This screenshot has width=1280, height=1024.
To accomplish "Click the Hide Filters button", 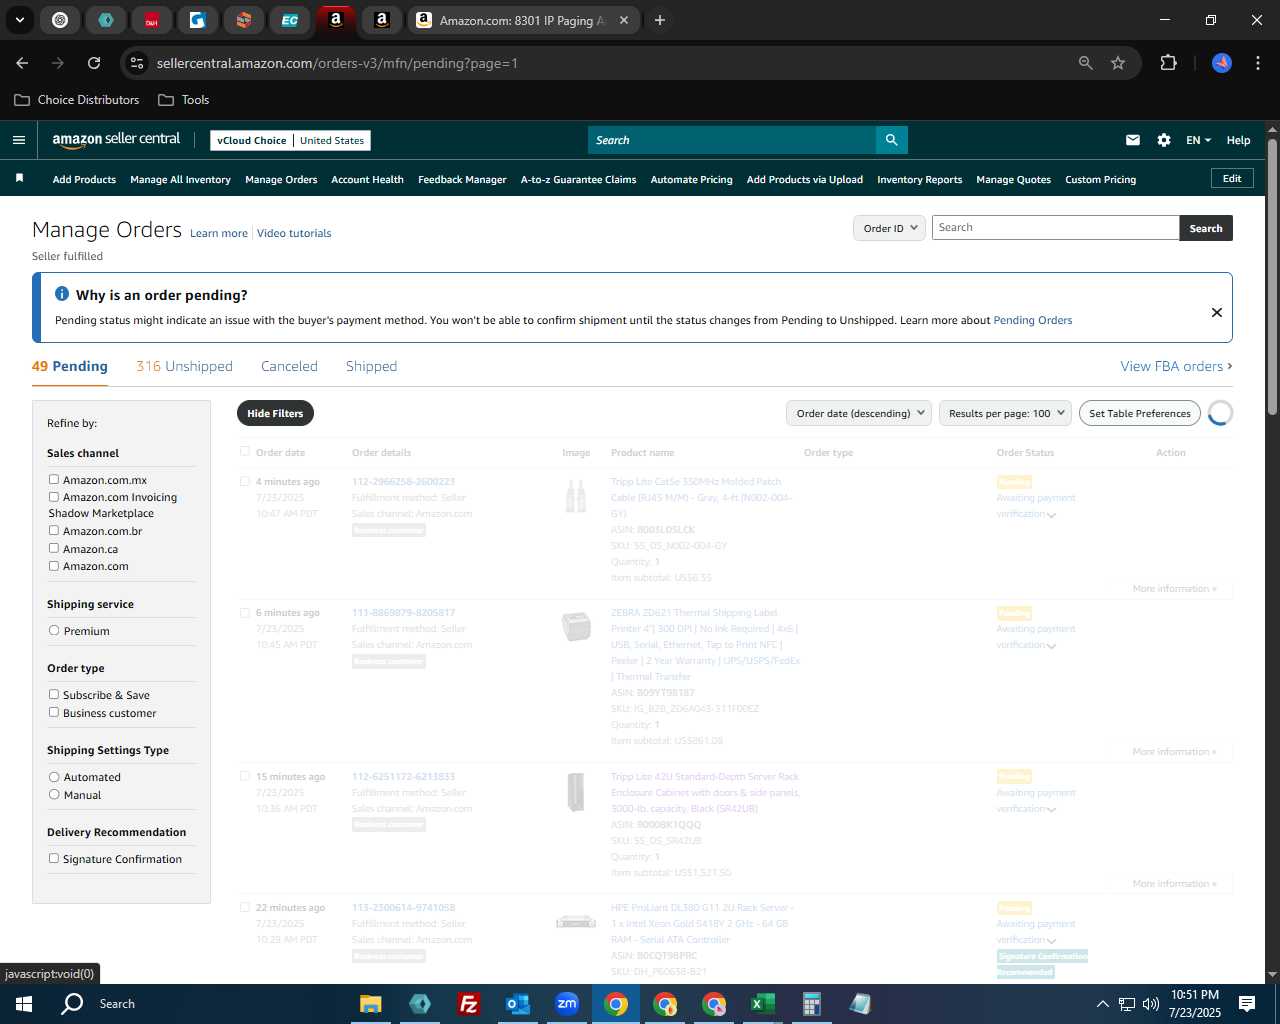I will (x=275, y=413).
